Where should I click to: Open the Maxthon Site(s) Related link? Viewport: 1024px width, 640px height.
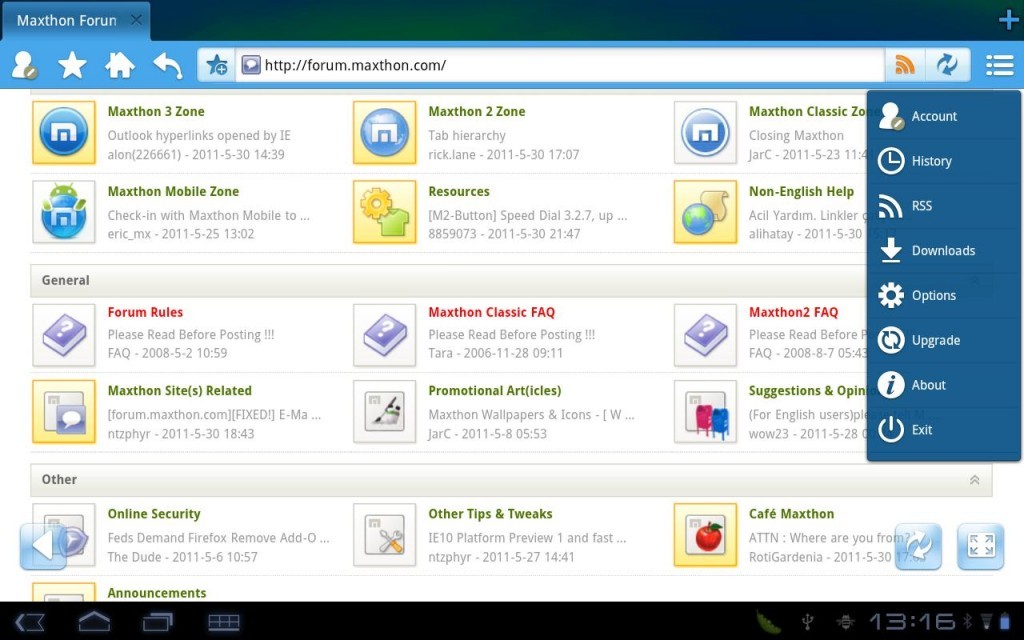pos(180,391)
